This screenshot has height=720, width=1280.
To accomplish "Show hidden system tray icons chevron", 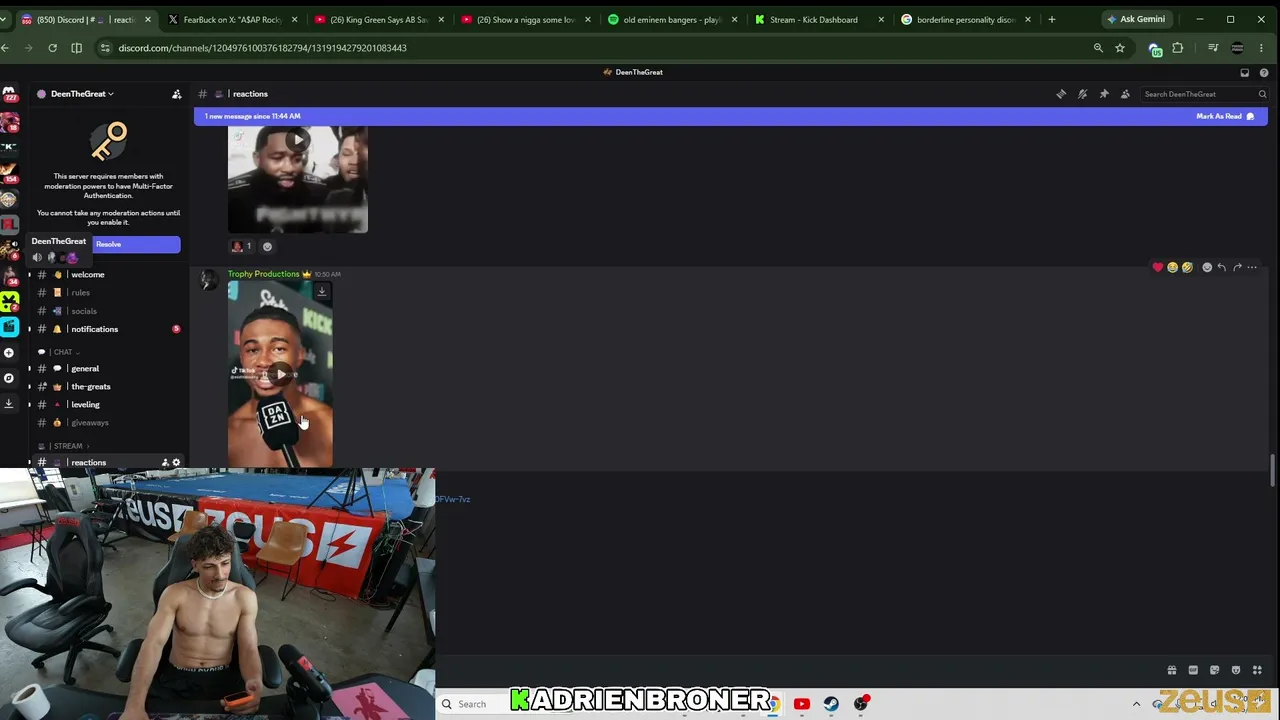I will click(1136, 704).
